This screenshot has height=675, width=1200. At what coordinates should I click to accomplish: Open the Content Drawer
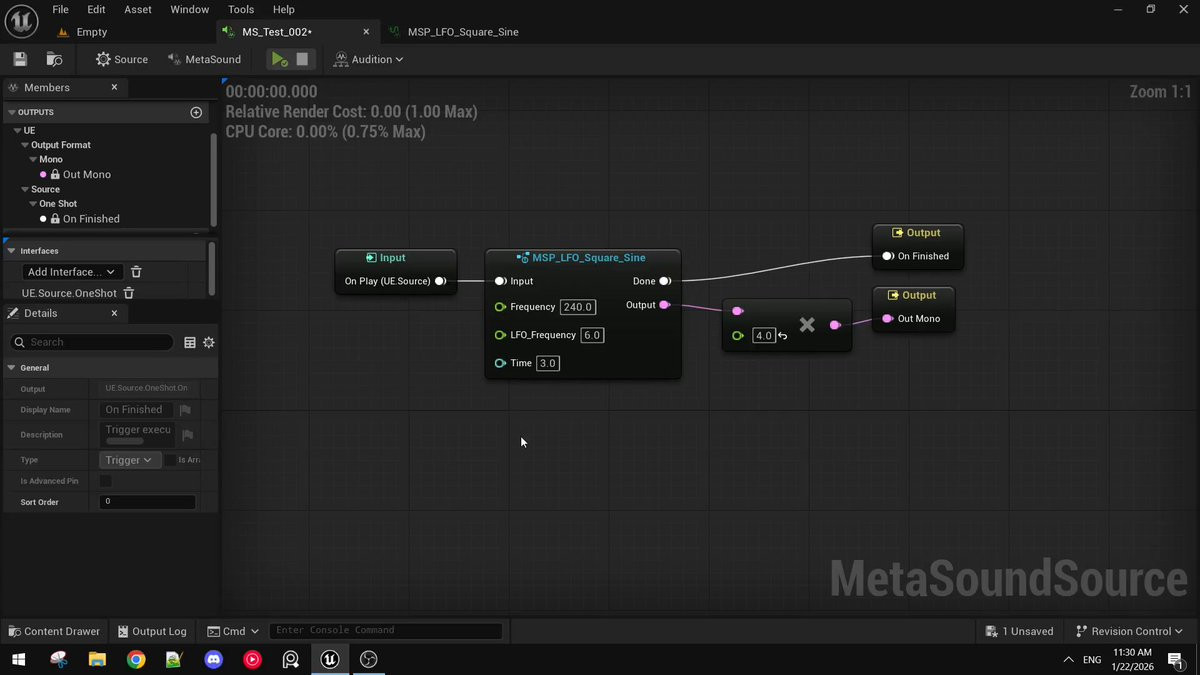click(55, 631)
